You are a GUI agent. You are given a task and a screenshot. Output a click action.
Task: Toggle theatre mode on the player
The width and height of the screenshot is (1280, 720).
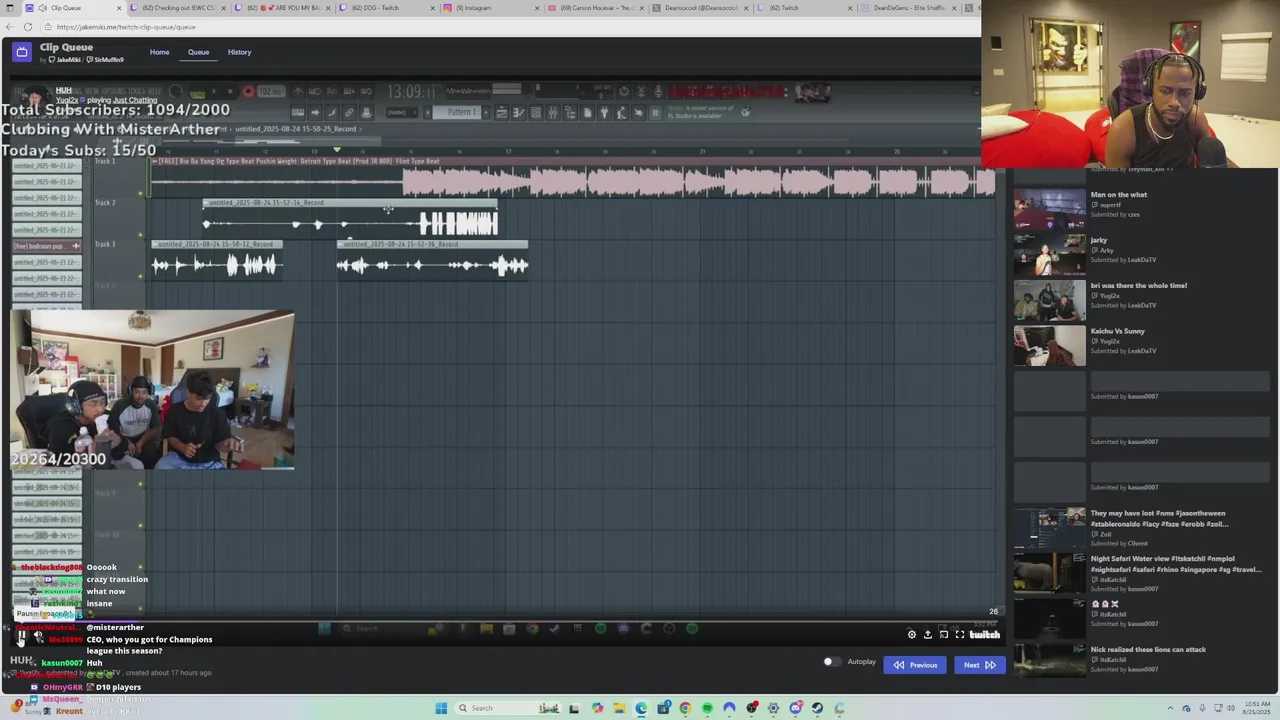(x=943, y=635)
